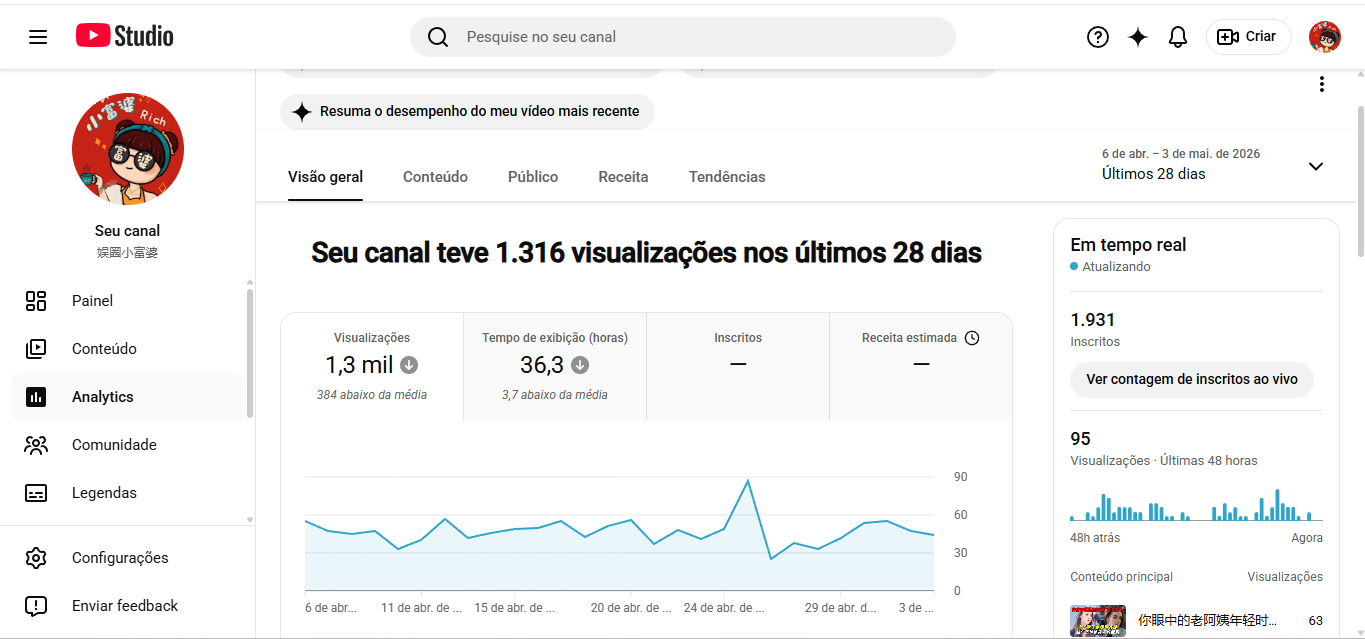Click the search magnifier icon

pos(438,37)
